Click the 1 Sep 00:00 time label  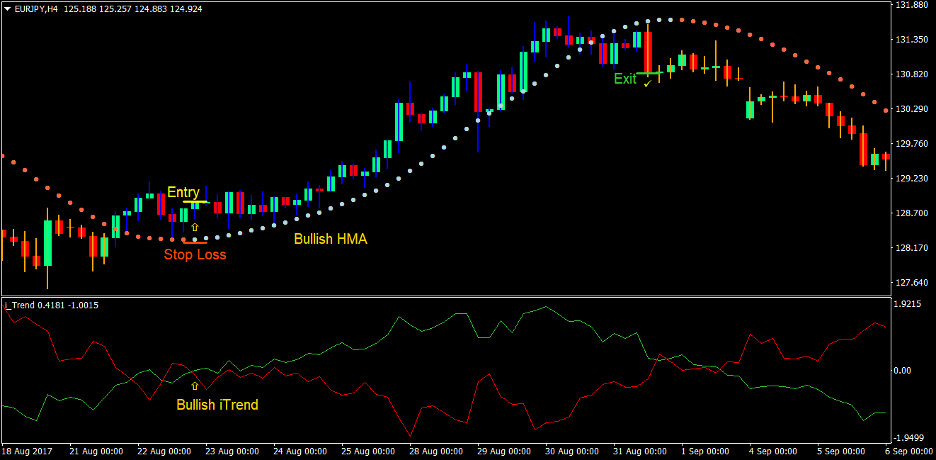tap(706, 452)
